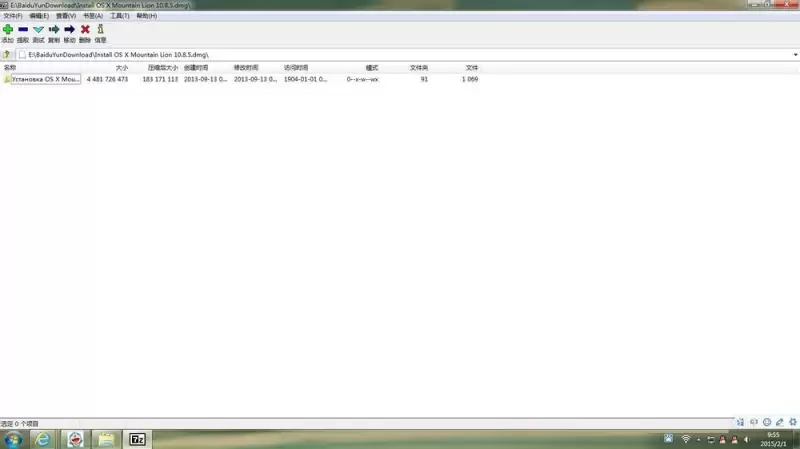Open the Edit (编辑) menu
The width and height of the screenshot is (800, 449).
tap(39, 16)
